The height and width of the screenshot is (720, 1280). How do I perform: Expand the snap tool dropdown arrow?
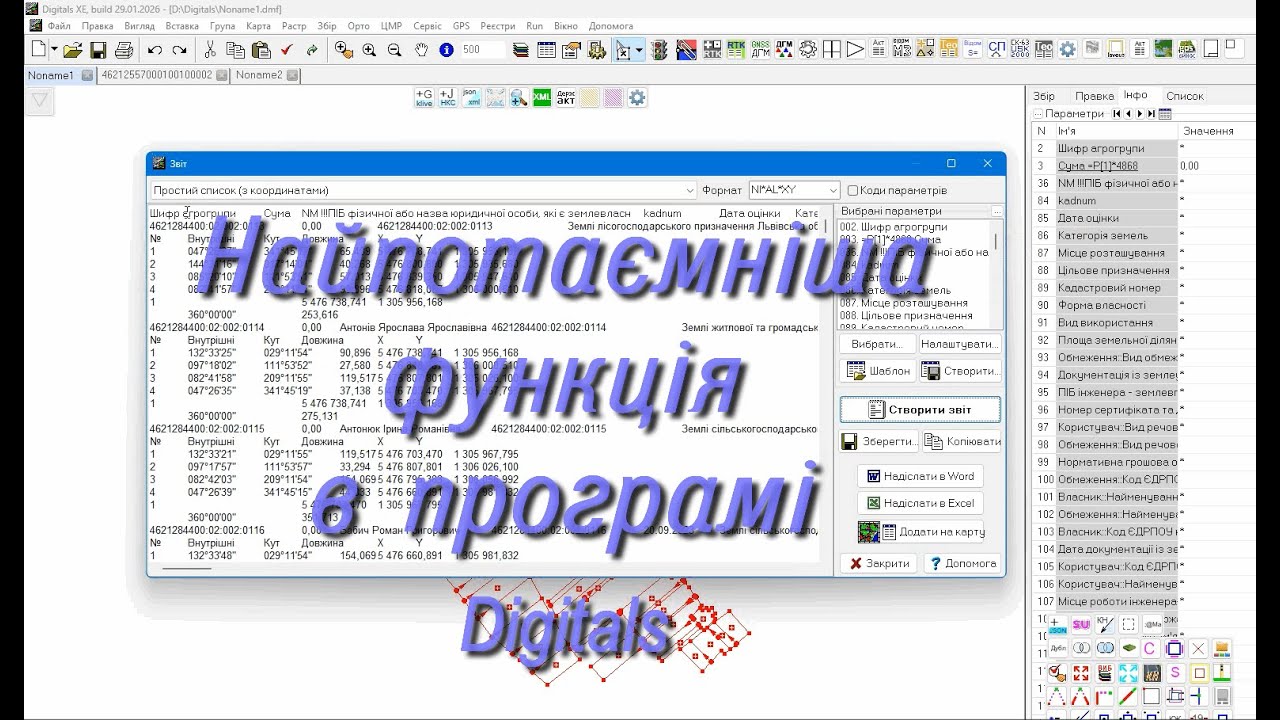click(639, 49)
